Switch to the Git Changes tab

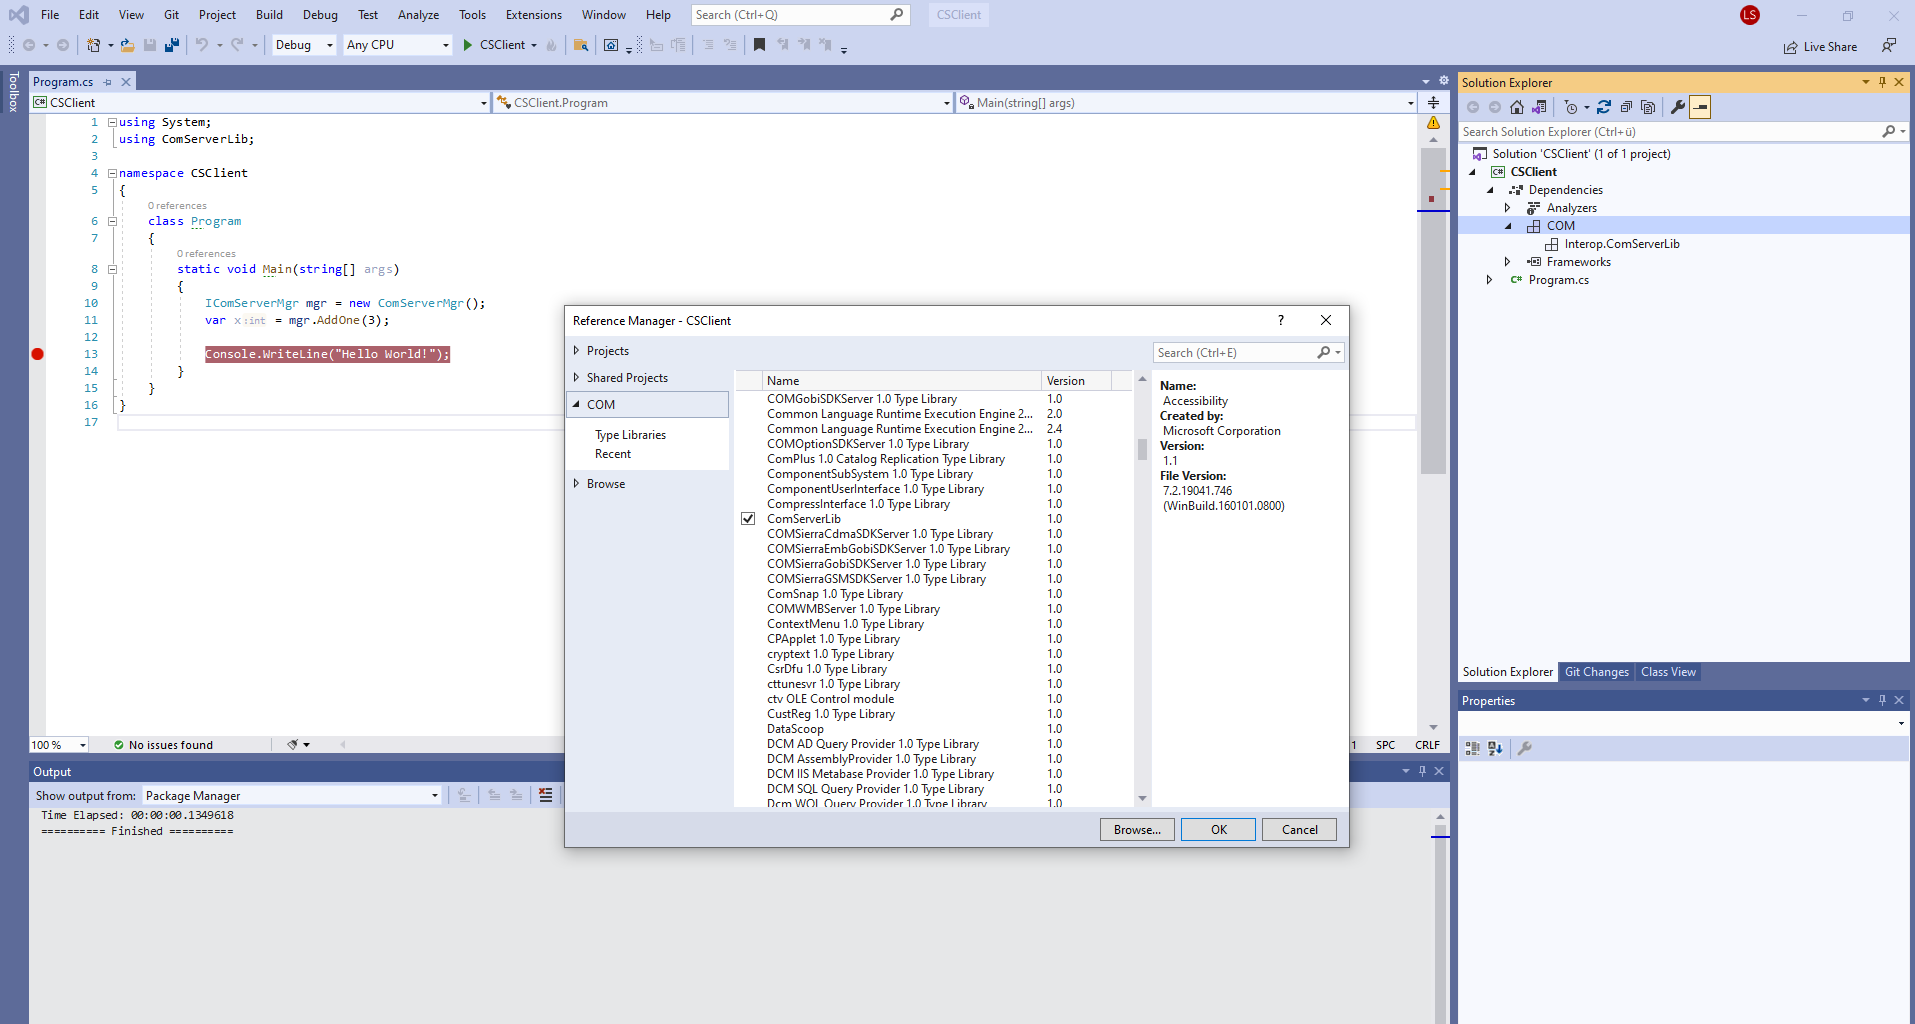click(x=1596, y=672)
